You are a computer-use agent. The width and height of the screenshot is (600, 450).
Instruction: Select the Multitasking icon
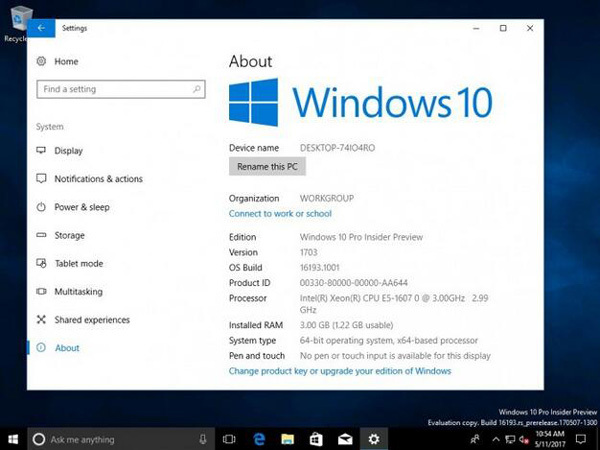(41, 292)
